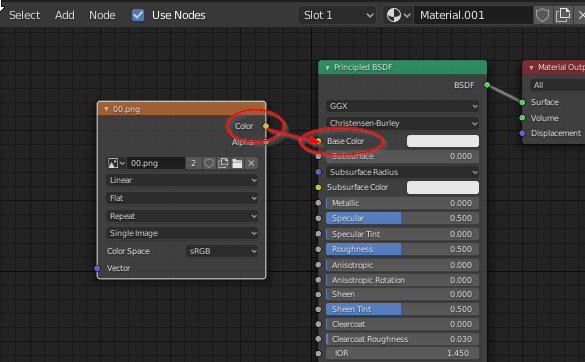Adjust the Roughness slider
585x362 pixels.
(402, 249)
